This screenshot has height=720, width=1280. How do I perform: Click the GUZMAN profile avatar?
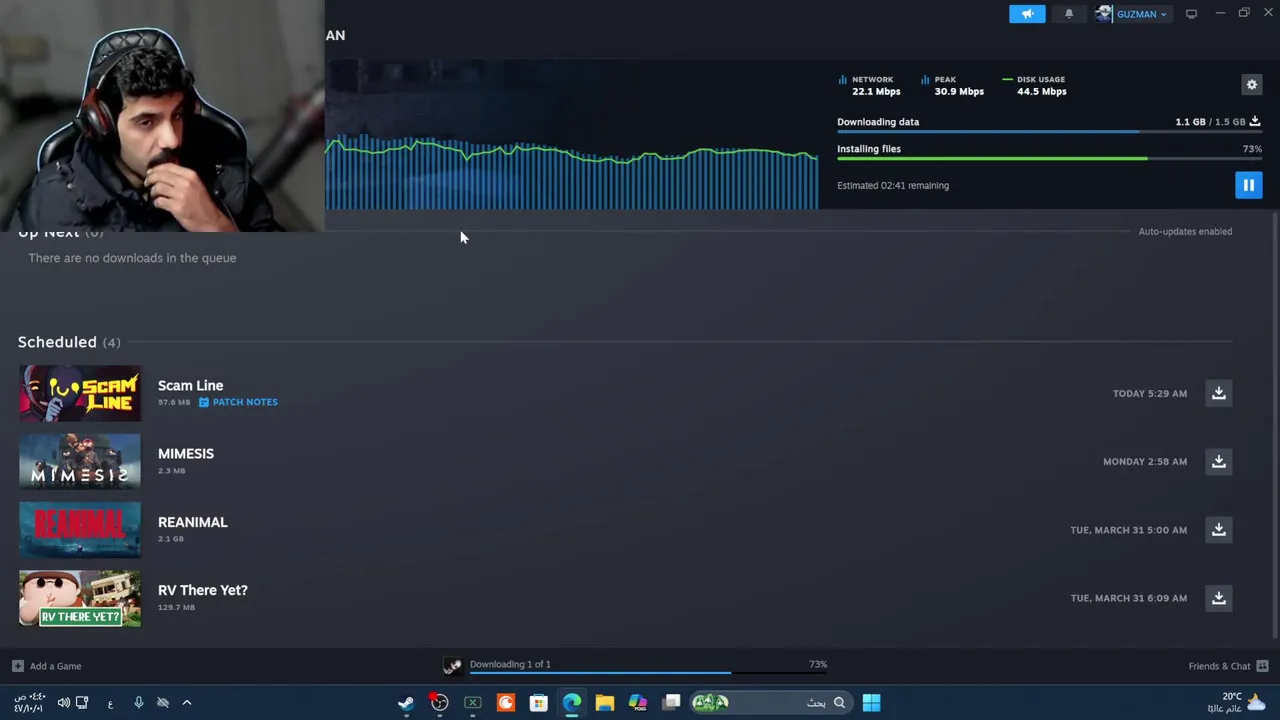point(1104,14)
